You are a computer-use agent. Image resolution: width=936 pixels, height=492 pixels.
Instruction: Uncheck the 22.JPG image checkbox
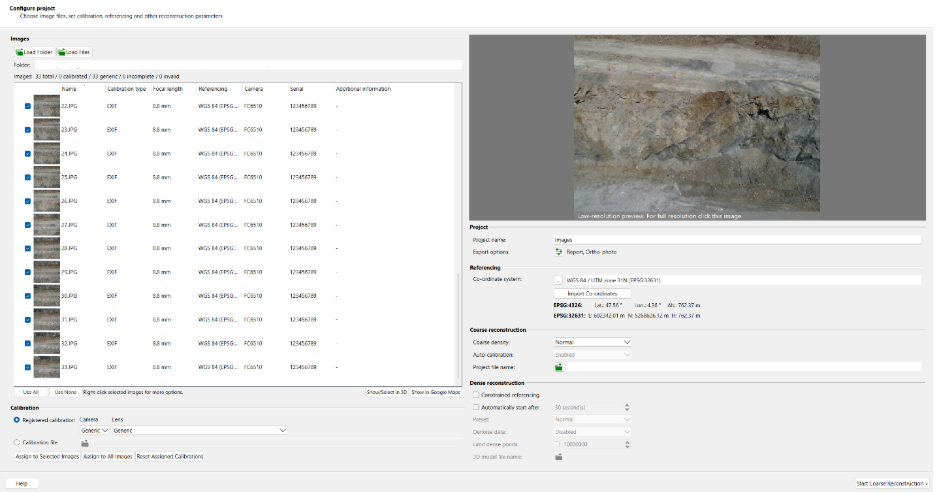27,106
